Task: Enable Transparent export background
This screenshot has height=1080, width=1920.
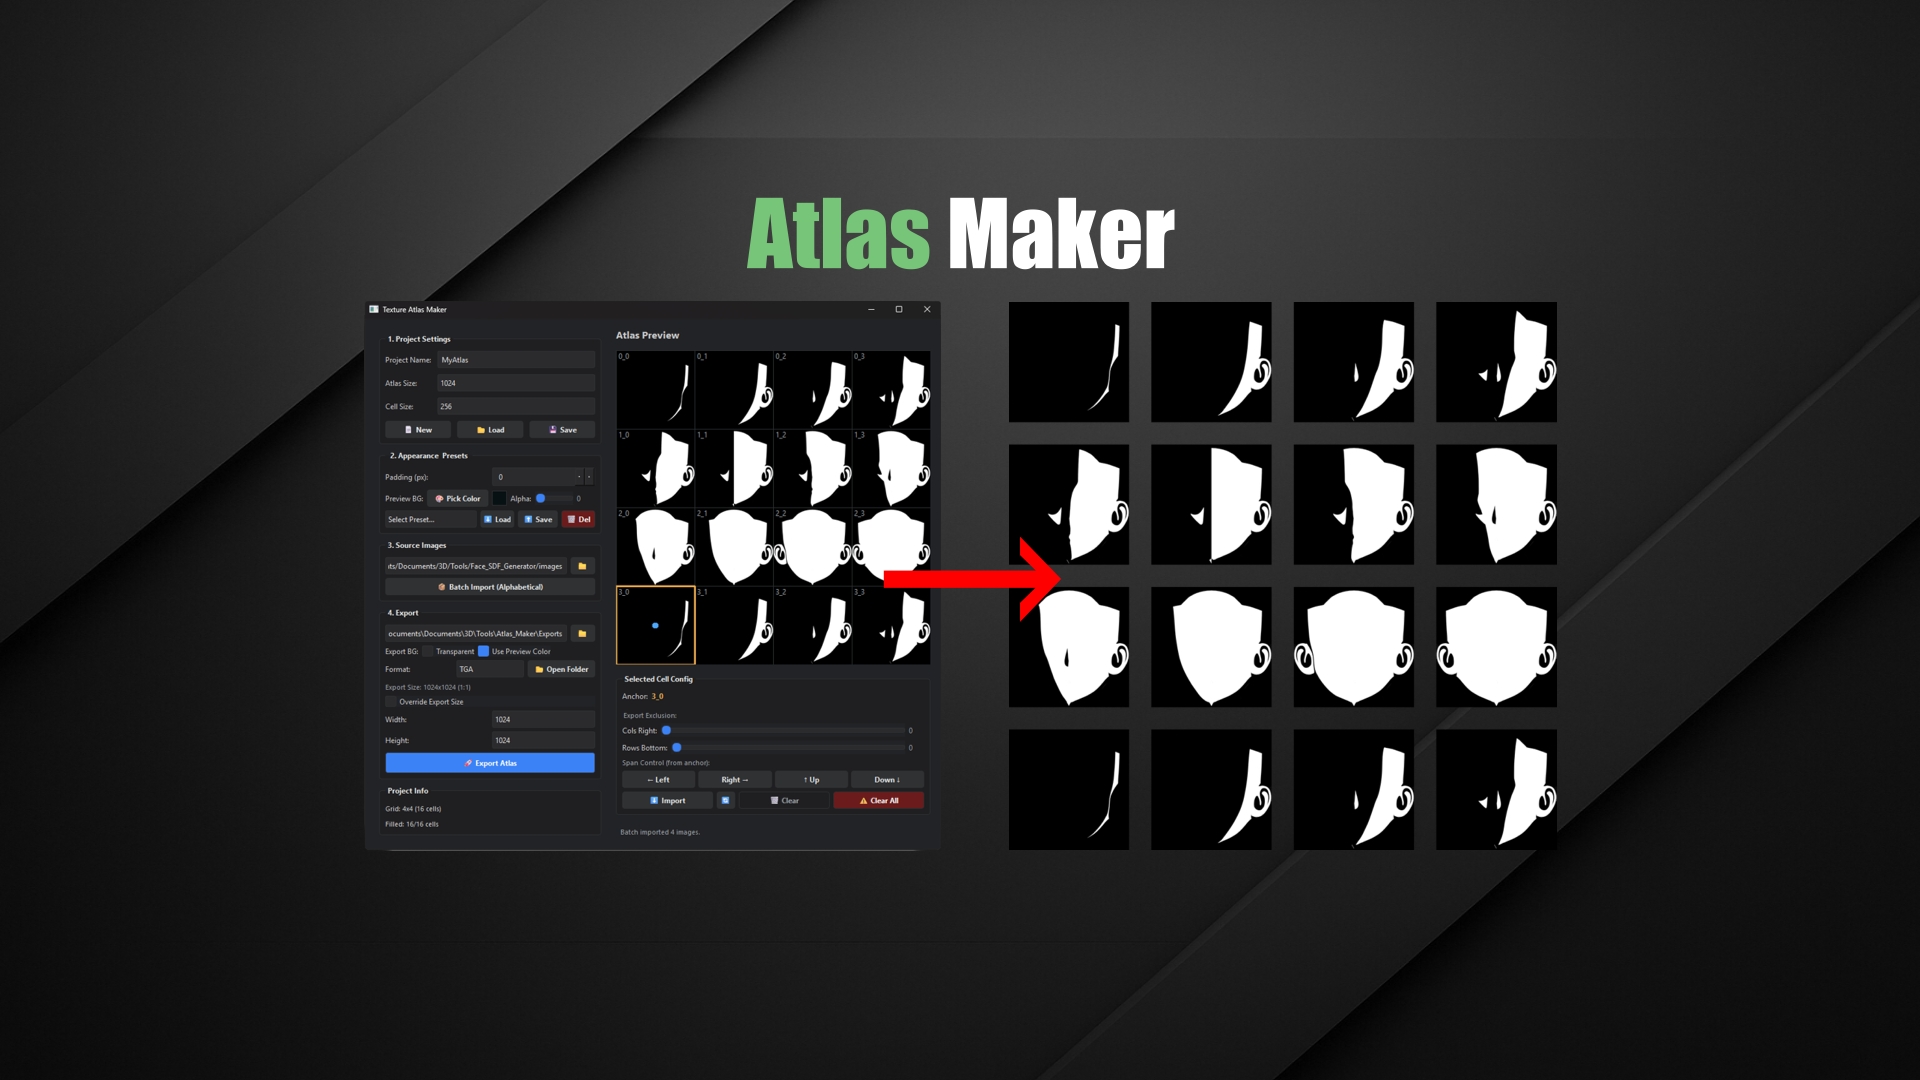Action: pyautogui.click(x=428, y=652)
